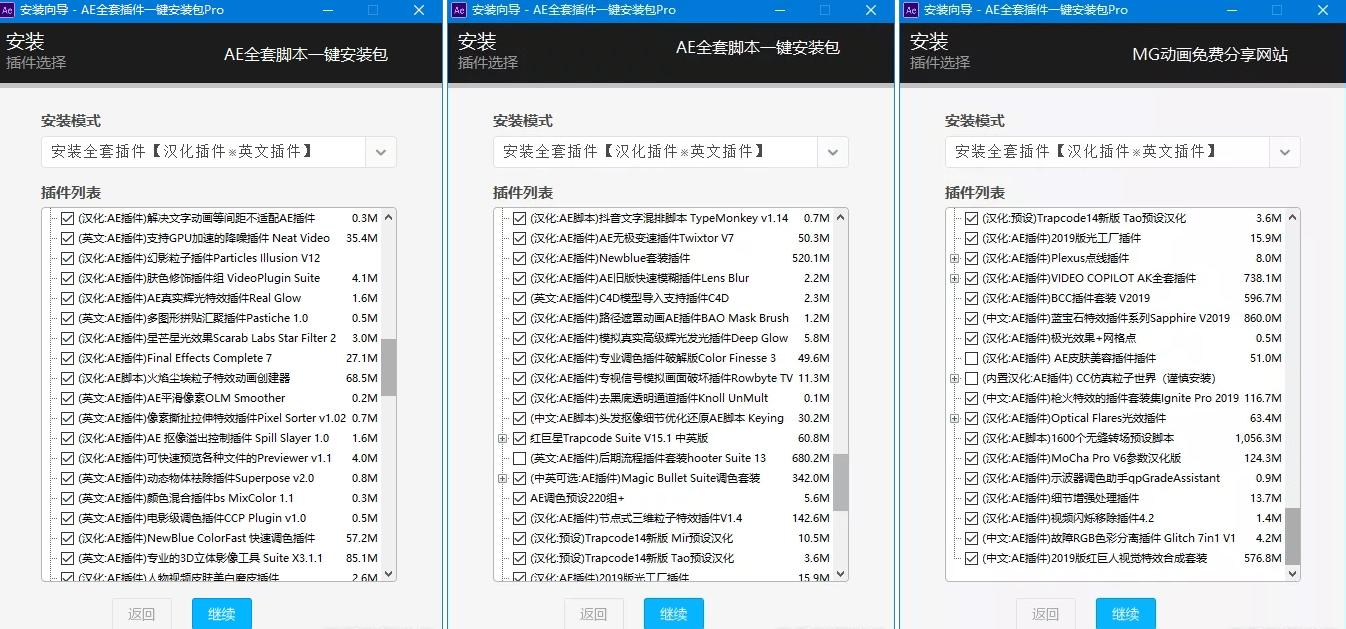The height and width of the screenshot is (629, 1346).
Task: Select the Color Finesse 3 row label
Action: [x=653, y=358]
